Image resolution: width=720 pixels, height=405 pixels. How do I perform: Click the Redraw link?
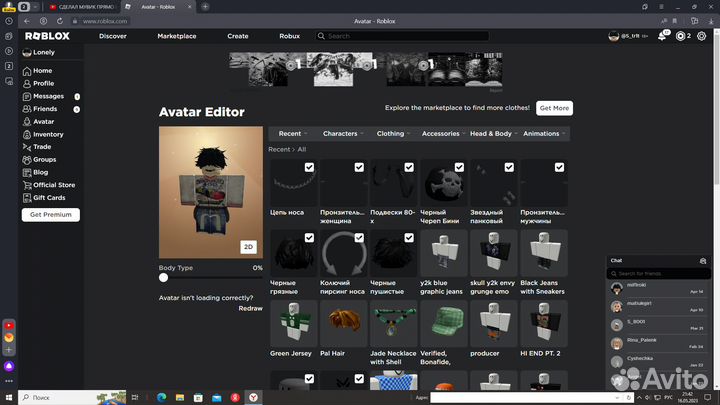[x=250, y=308]
